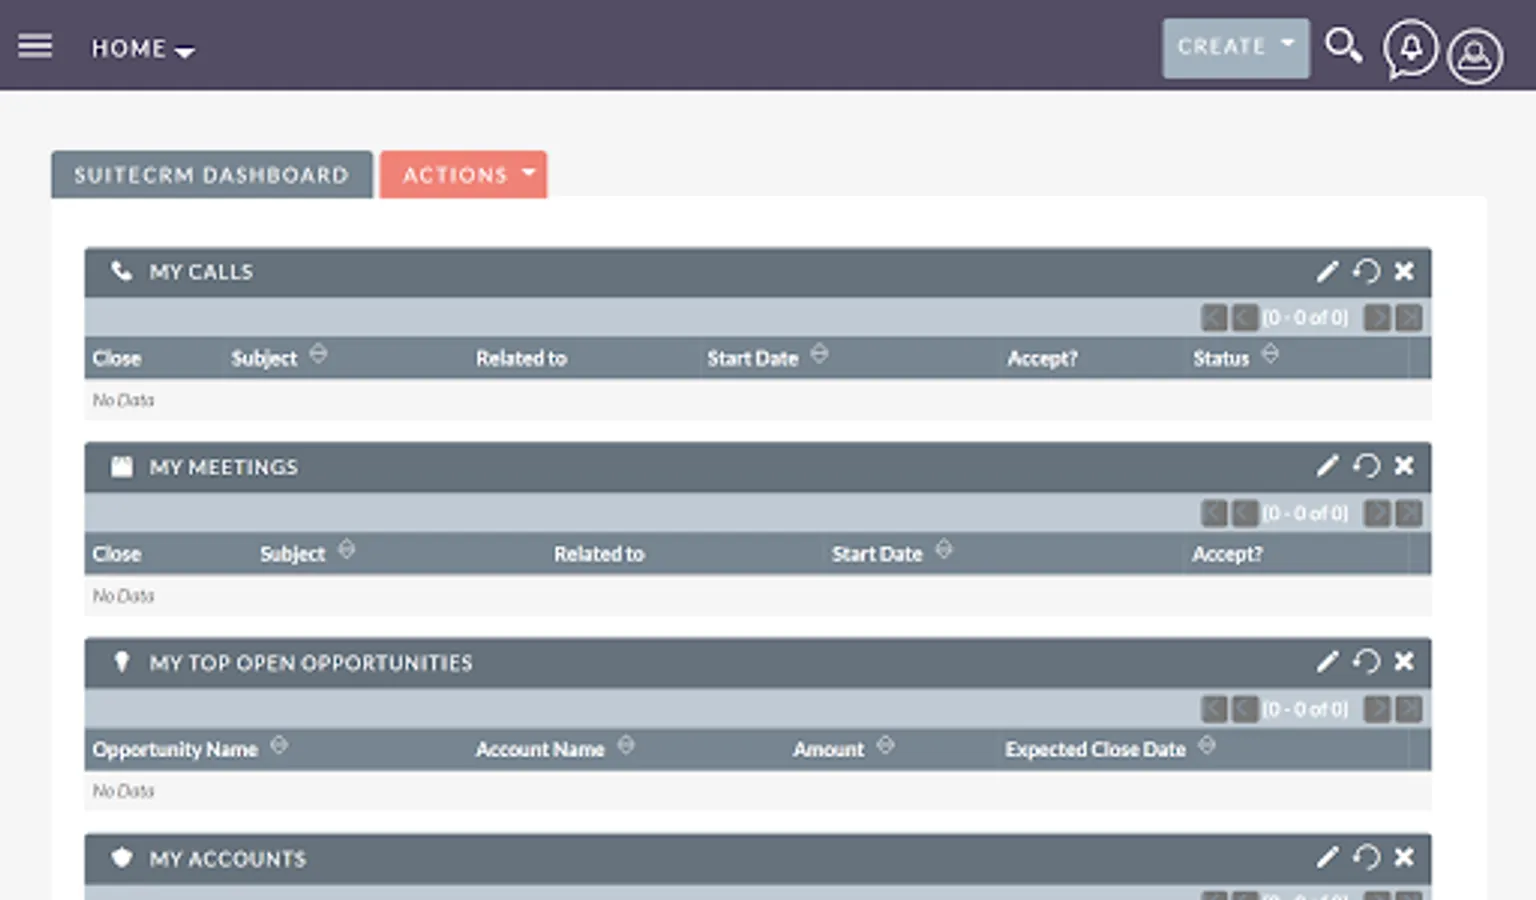Open the CREATE dropdown

coord(1236,46)
